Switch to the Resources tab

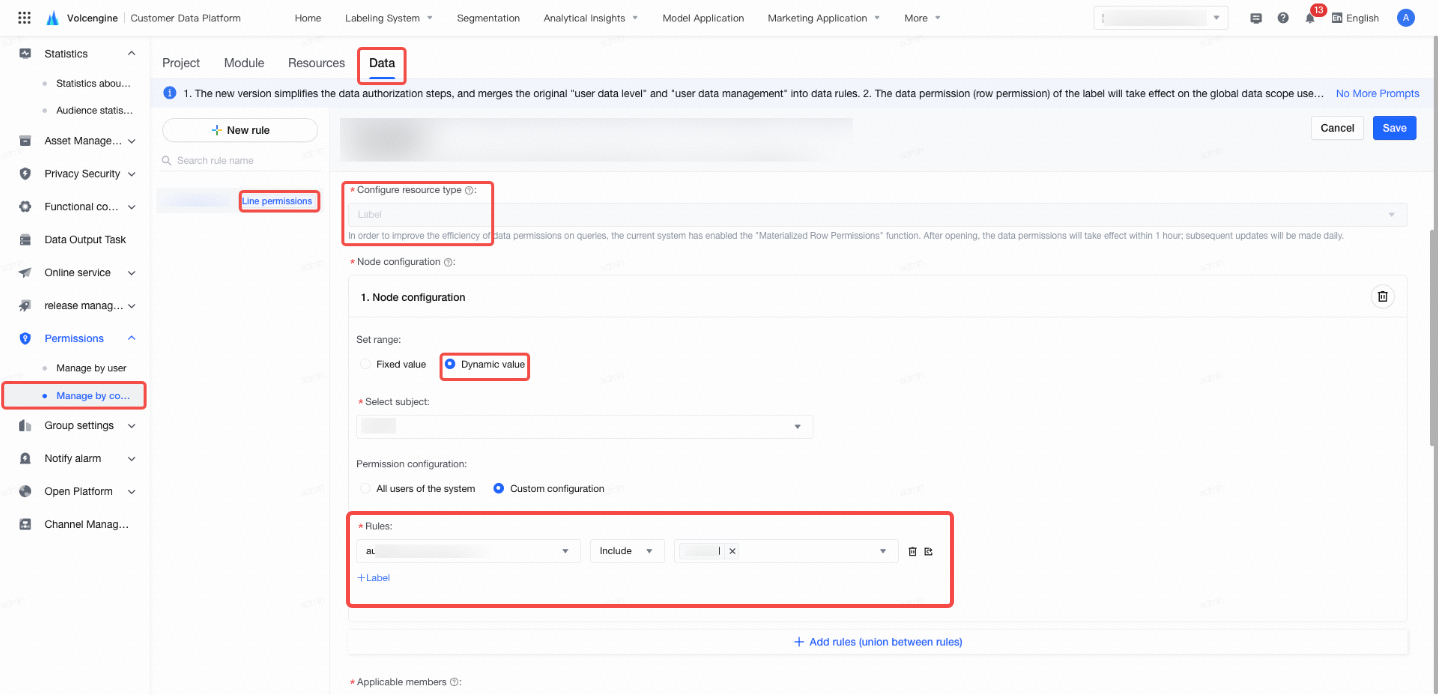[316, 63]
